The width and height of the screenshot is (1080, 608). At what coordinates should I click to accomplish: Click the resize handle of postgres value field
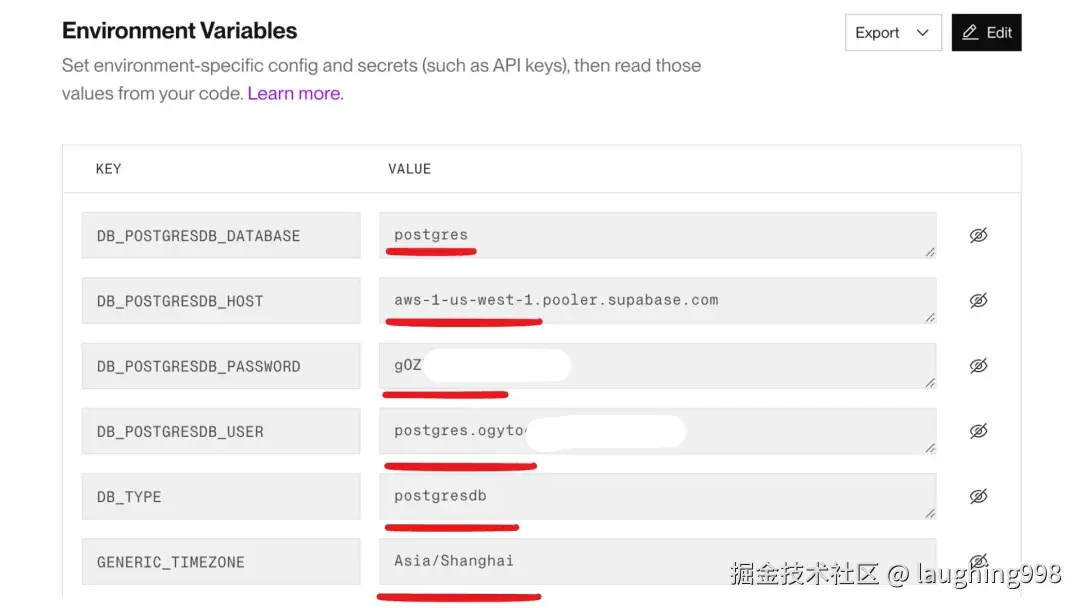click(x=930, y=252)
